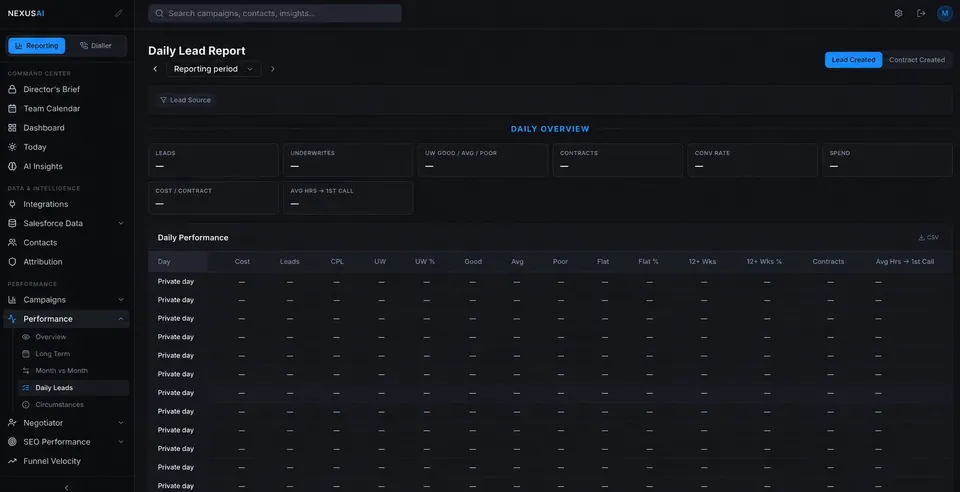Screen dimensions: 960x492
Task: Expand the Campaigns chevron
Action: [121, 300]
